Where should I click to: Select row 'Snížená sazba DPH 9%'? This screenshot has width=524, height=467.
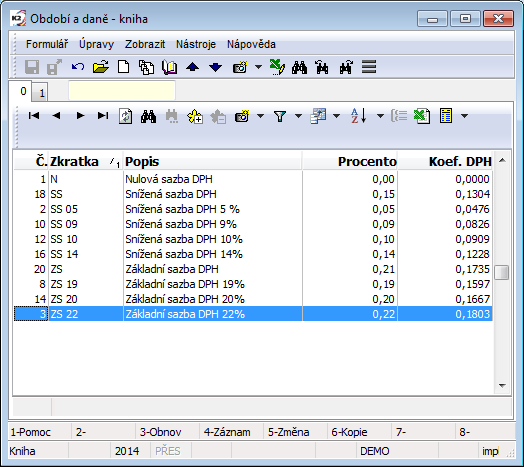coord(253,224)
